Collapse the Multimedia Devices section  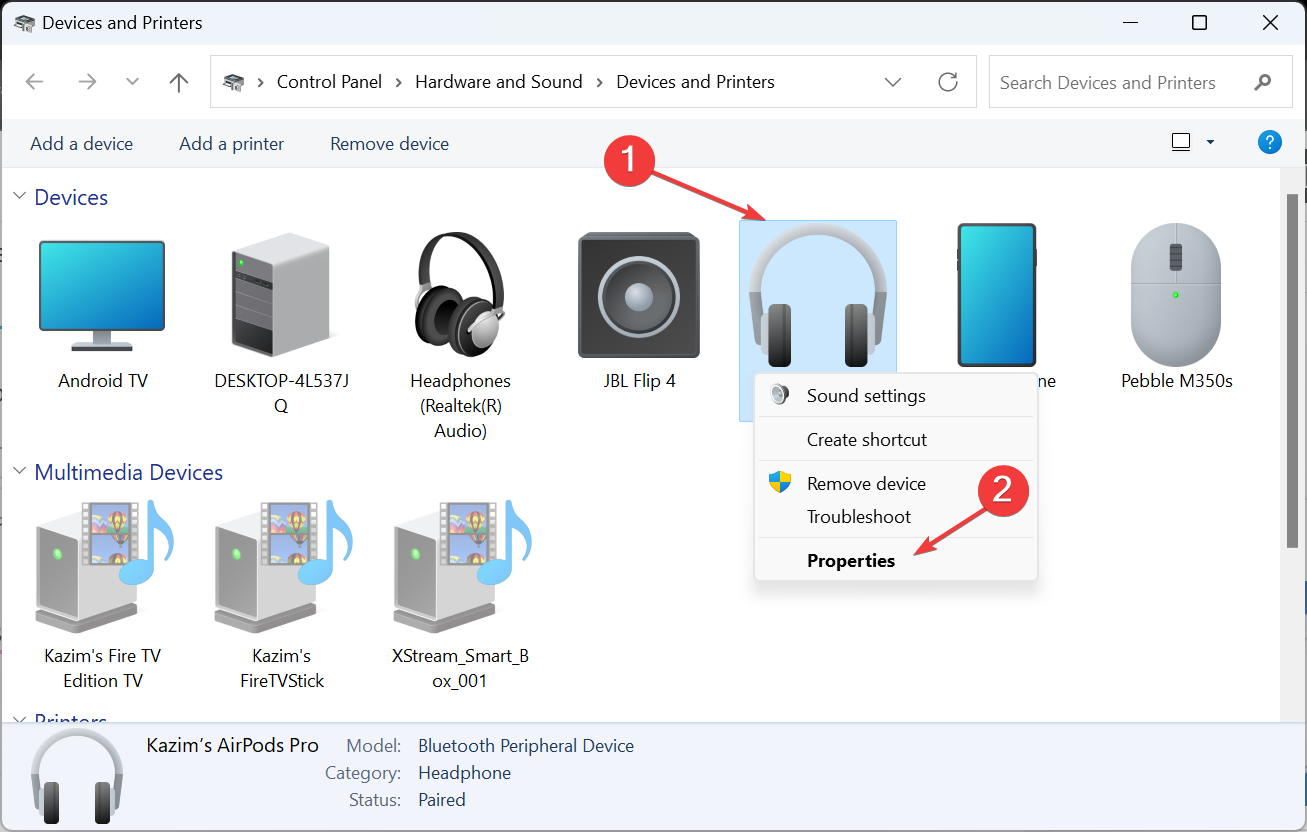click(x=20, y=471)
